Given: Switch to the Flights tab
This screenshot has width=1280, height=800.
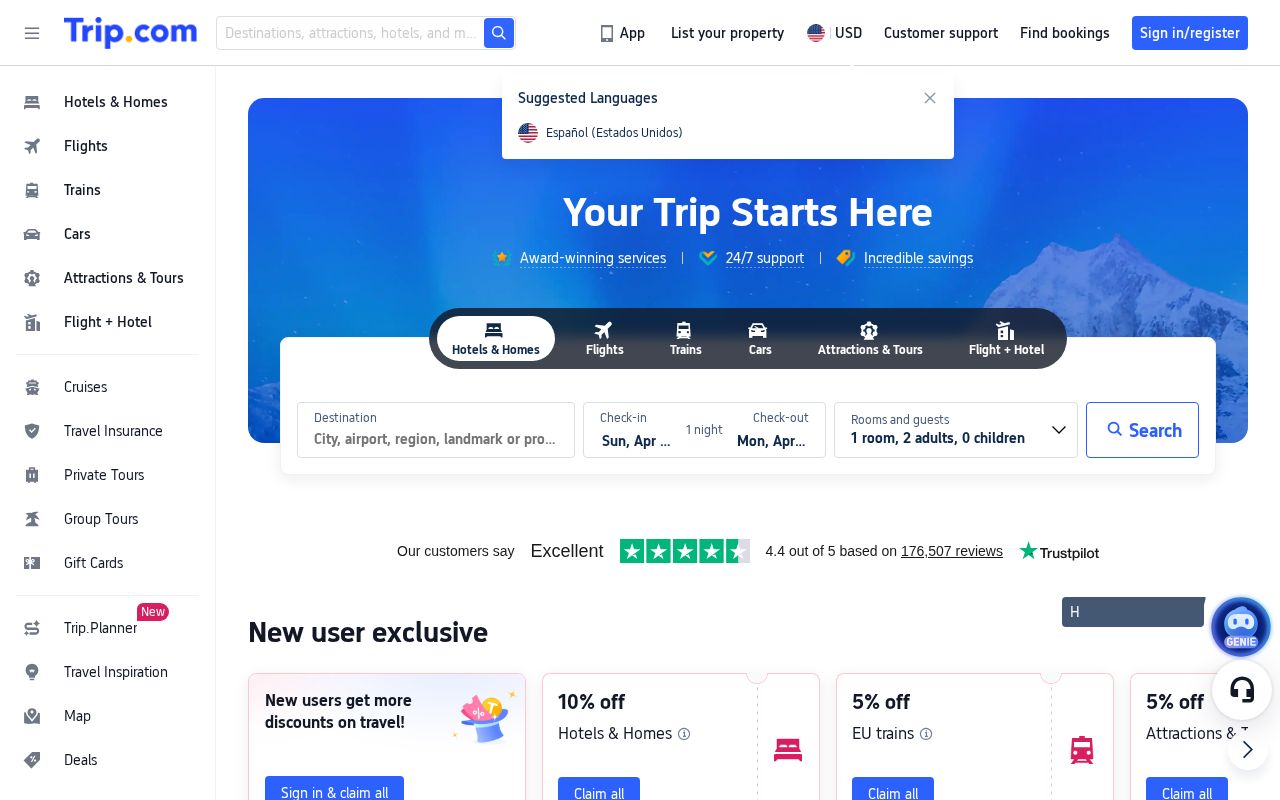Looking at the screenshot, I should point(604,338).
